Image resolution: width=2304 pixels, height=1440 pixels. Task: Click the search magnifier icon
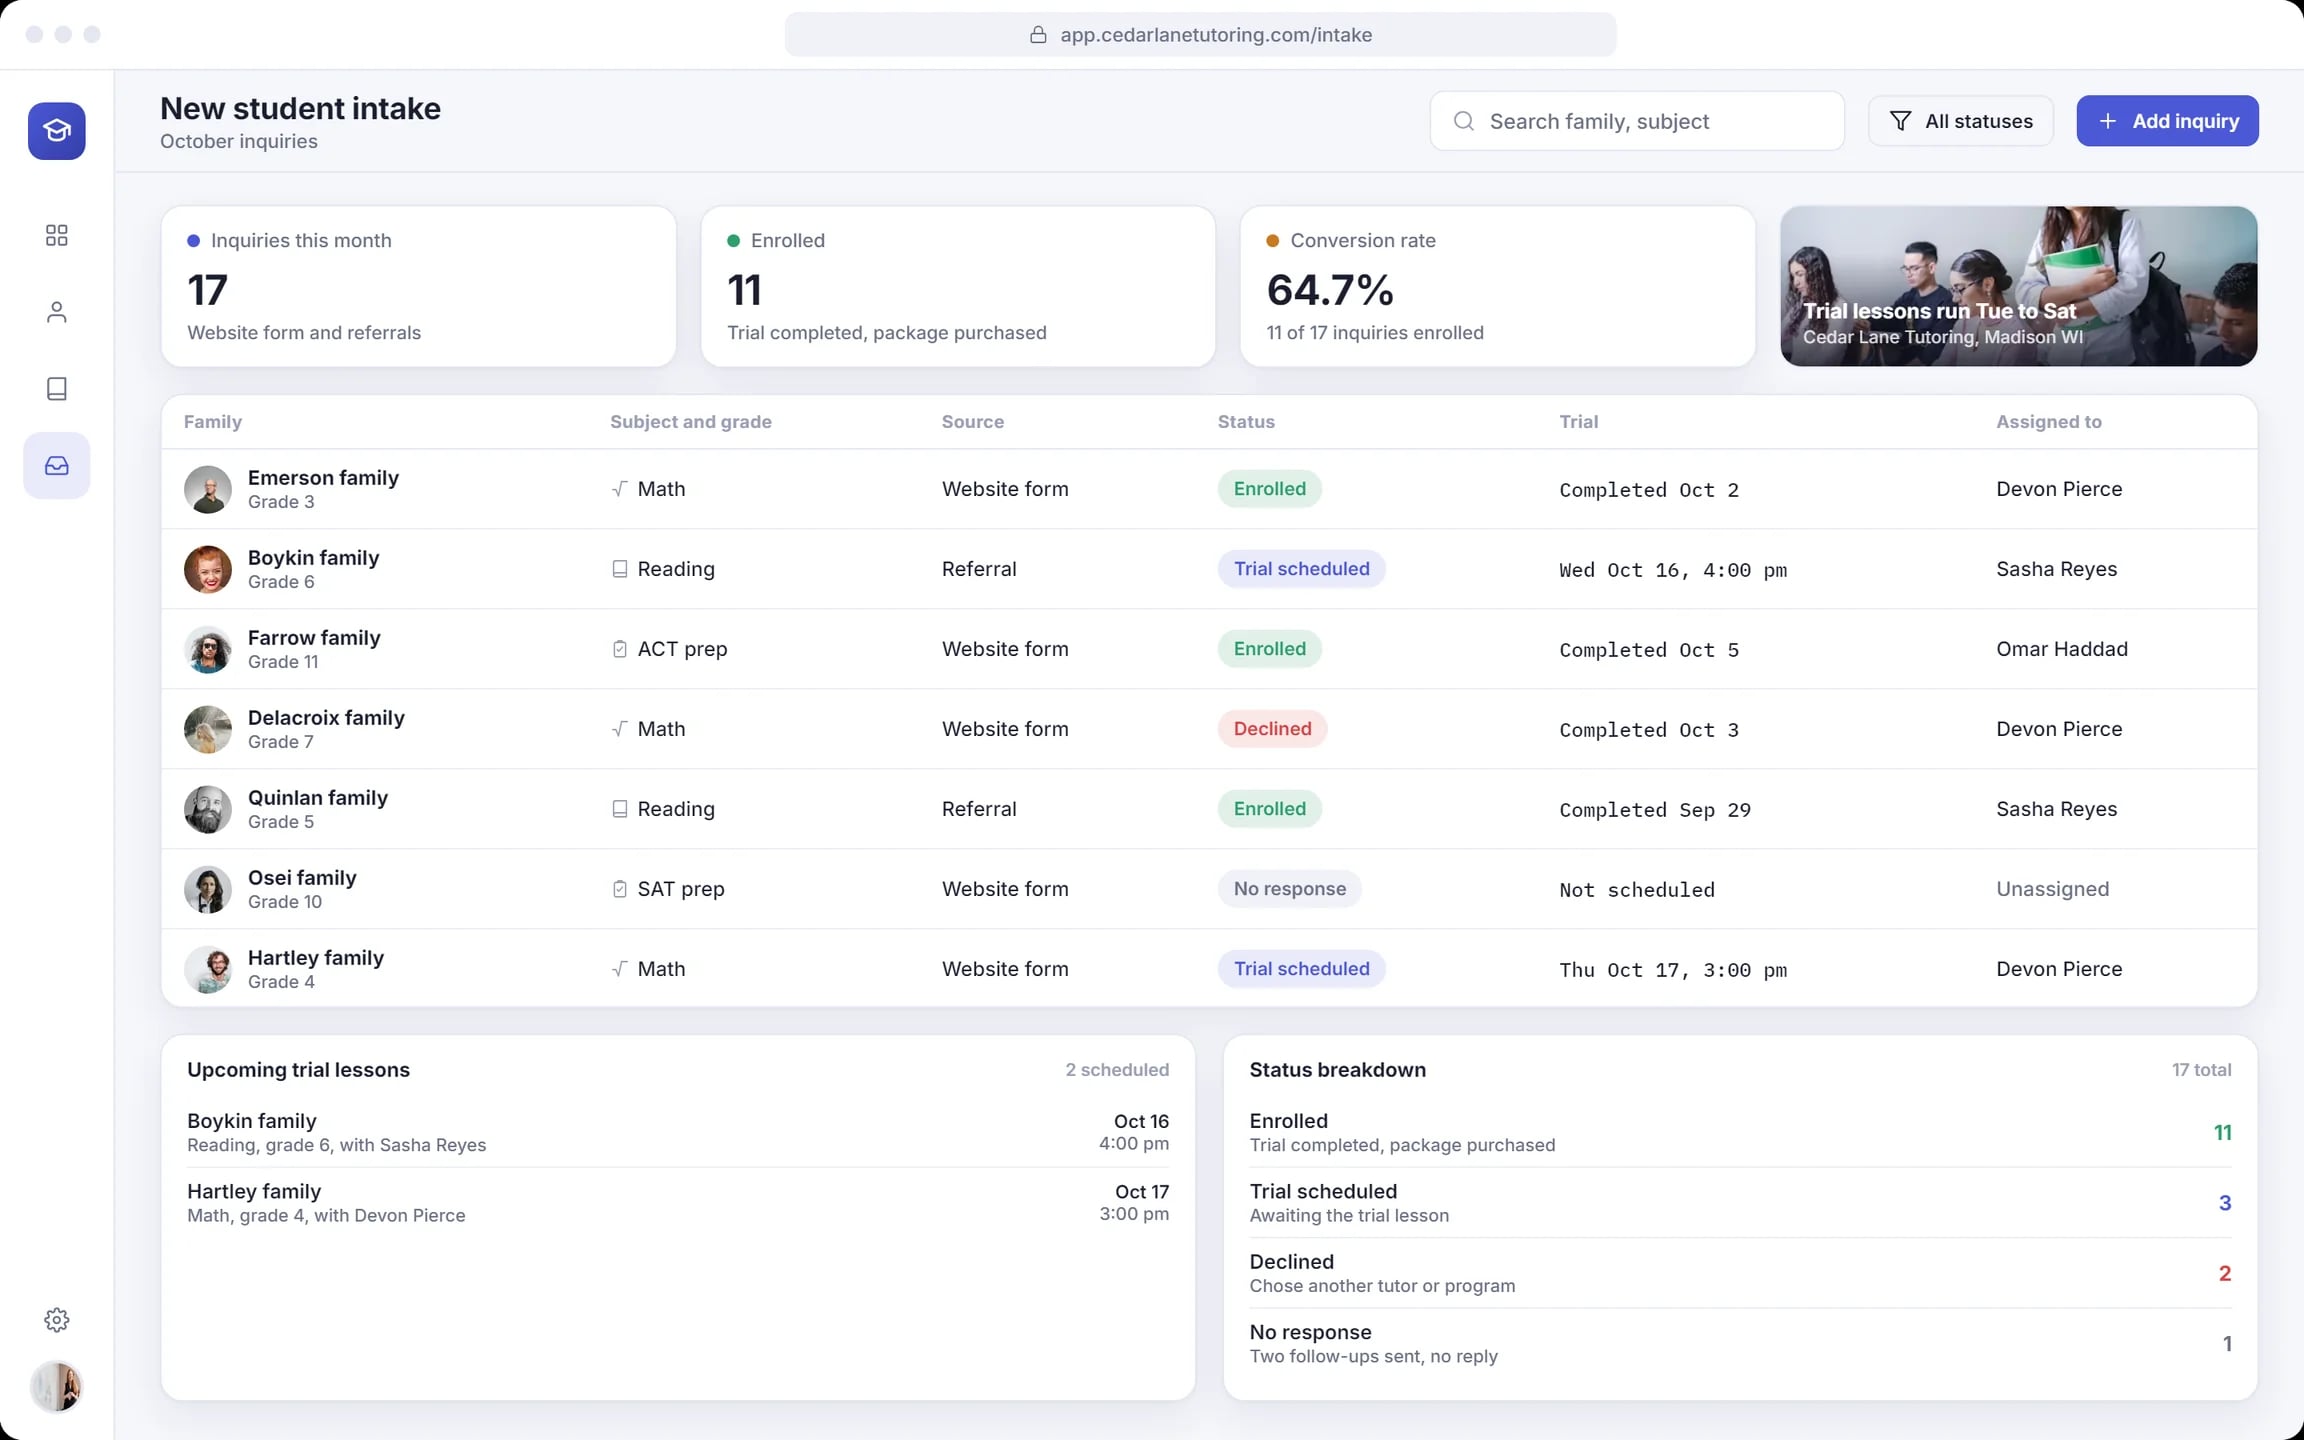pyautogui.click(x=1464, y=121)
